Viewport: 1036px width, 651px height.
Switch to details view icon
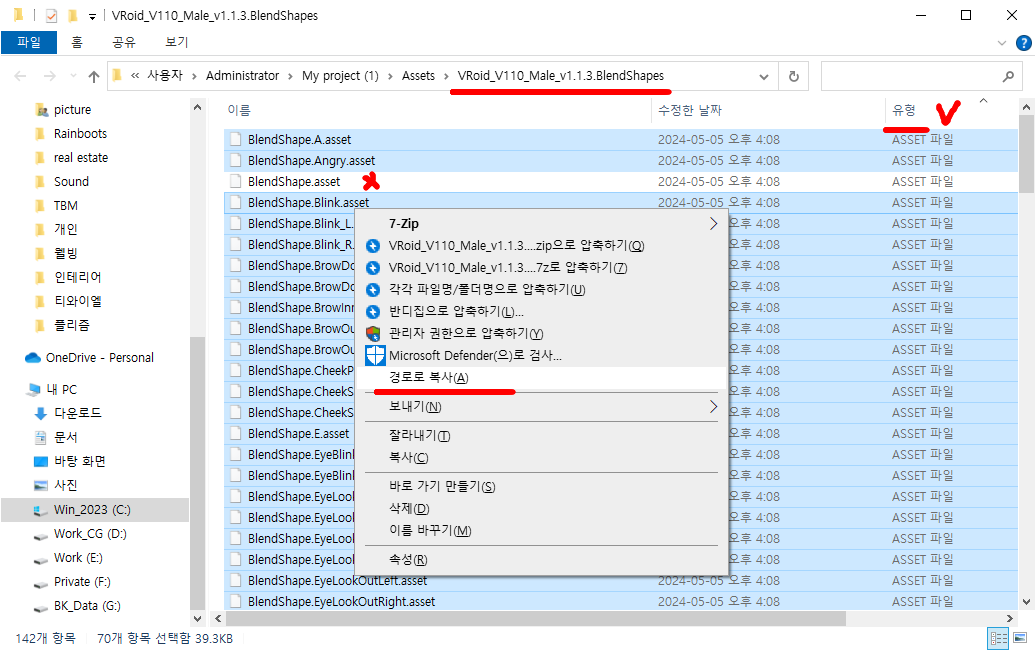(x=998, y=638)
